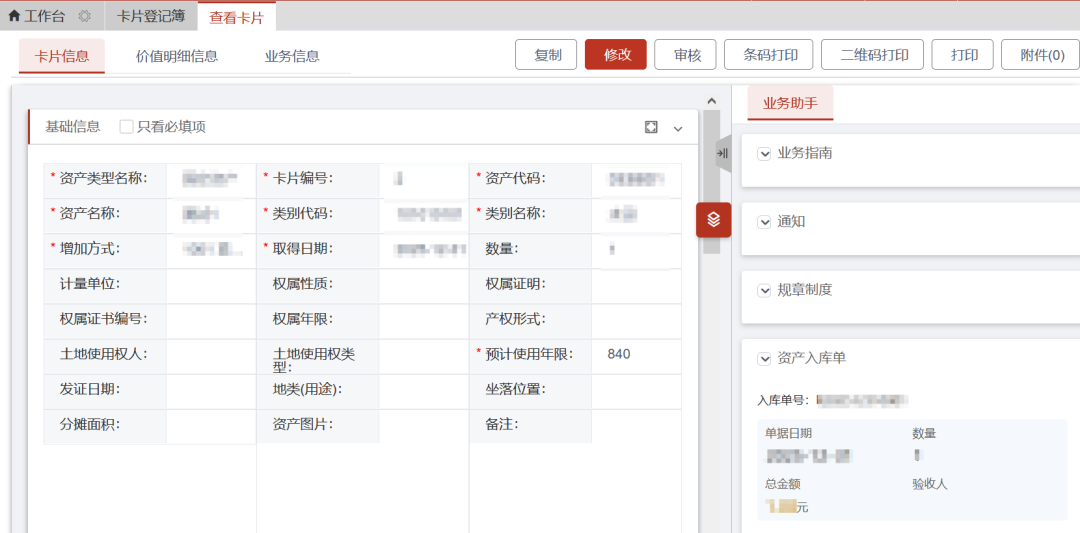1080x533 pixels.
Task: Click the 类别代码 label
Action: click(304, 213)
